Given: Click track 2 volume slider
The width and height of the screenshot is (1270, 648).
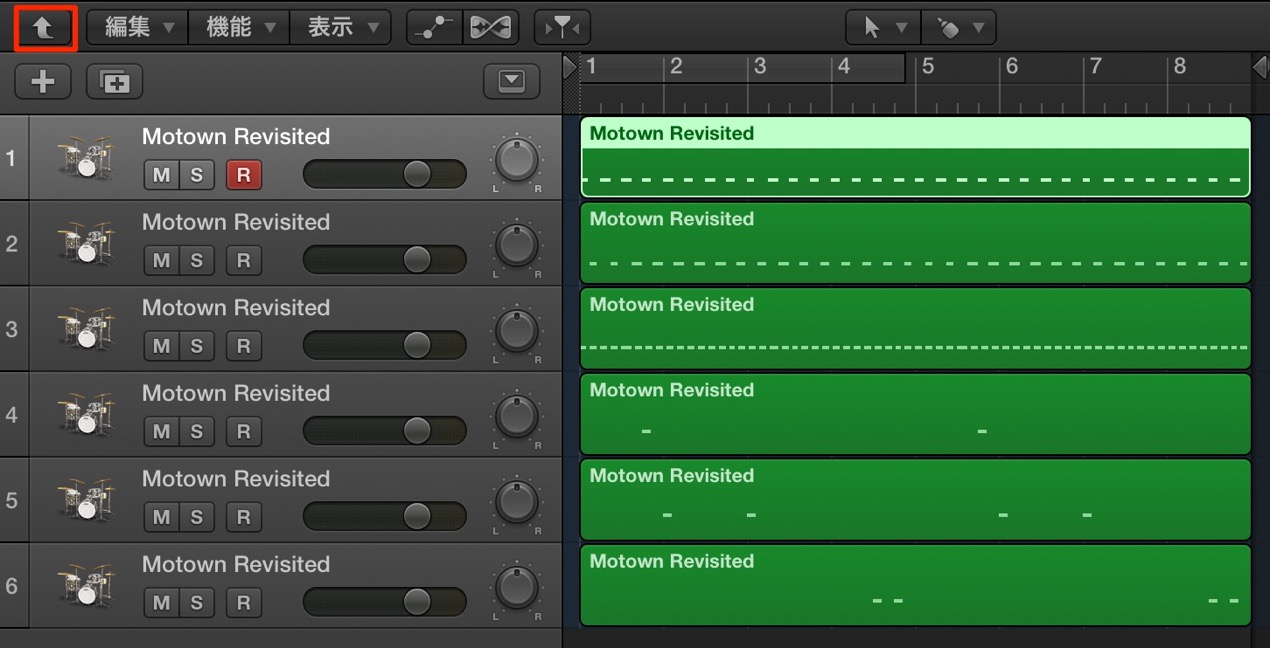Looking at the screenshot, I should click(385, 260).
